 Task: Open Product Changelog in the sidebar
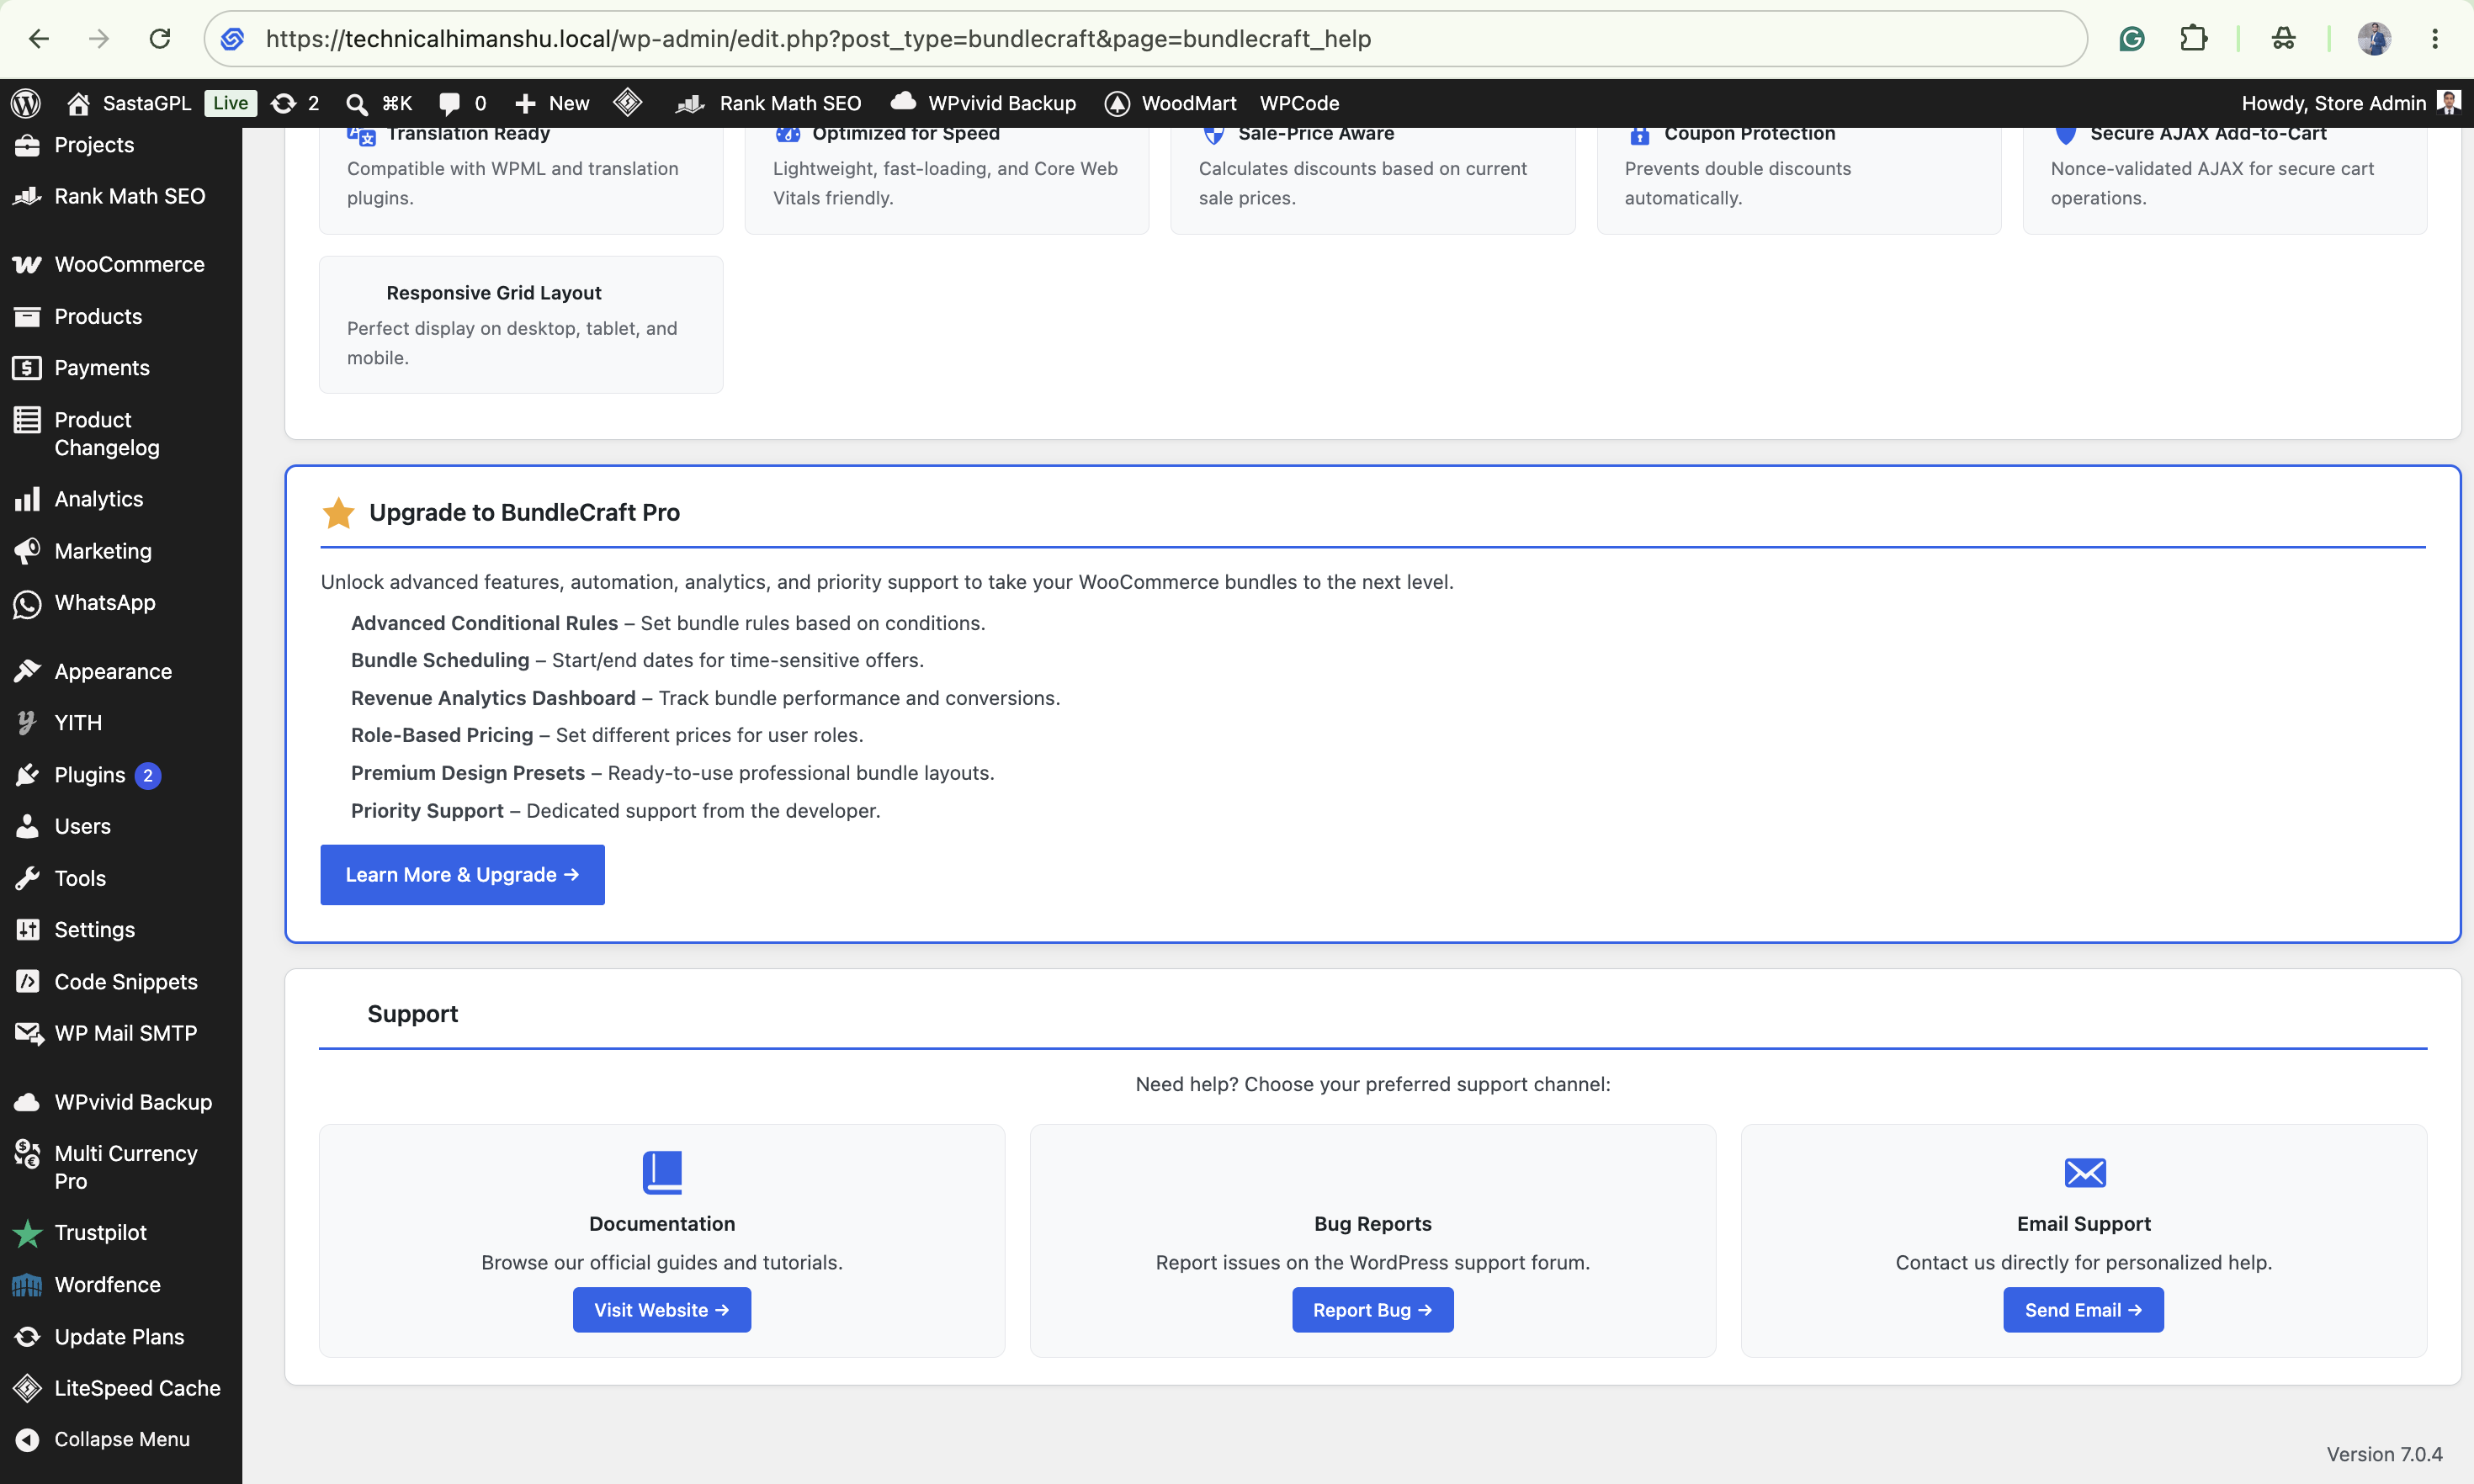coord(121,433)
